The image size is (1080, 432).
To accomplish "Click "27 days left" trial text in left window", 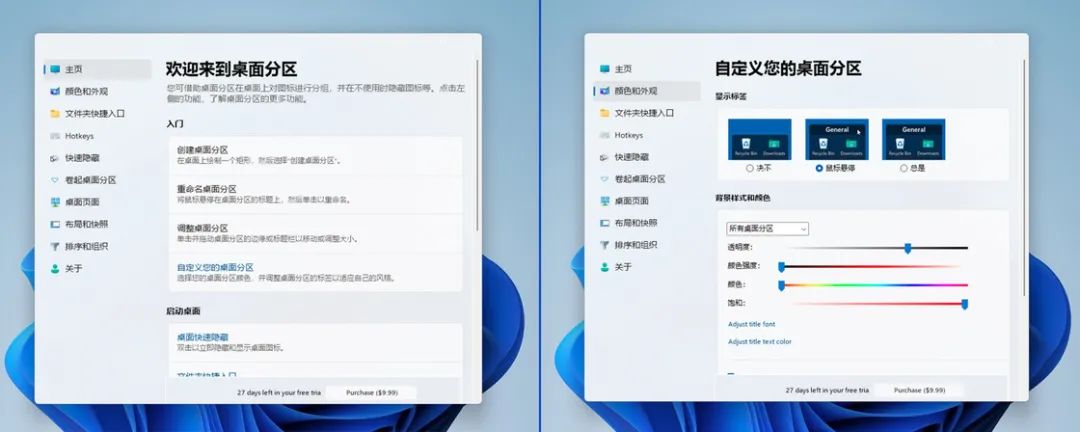I will tap(279, 393).
